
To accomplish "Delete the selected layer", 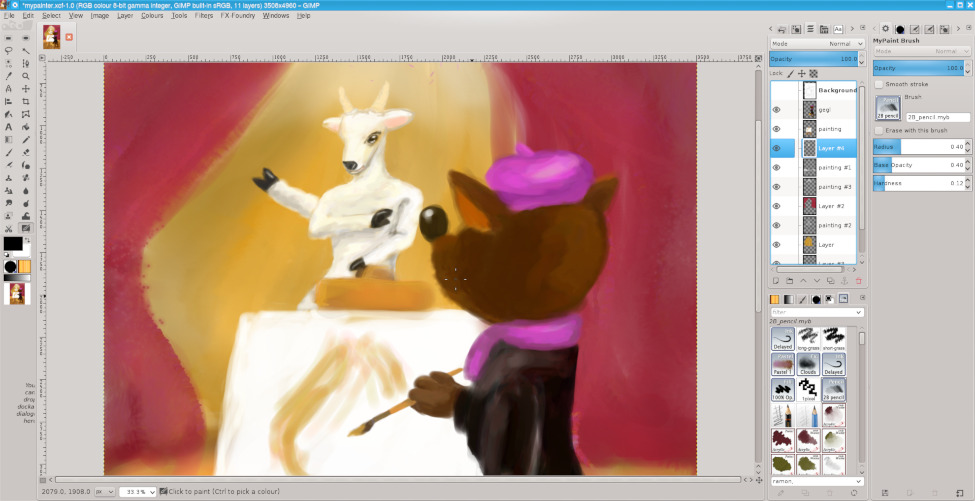I will (858, 281).
